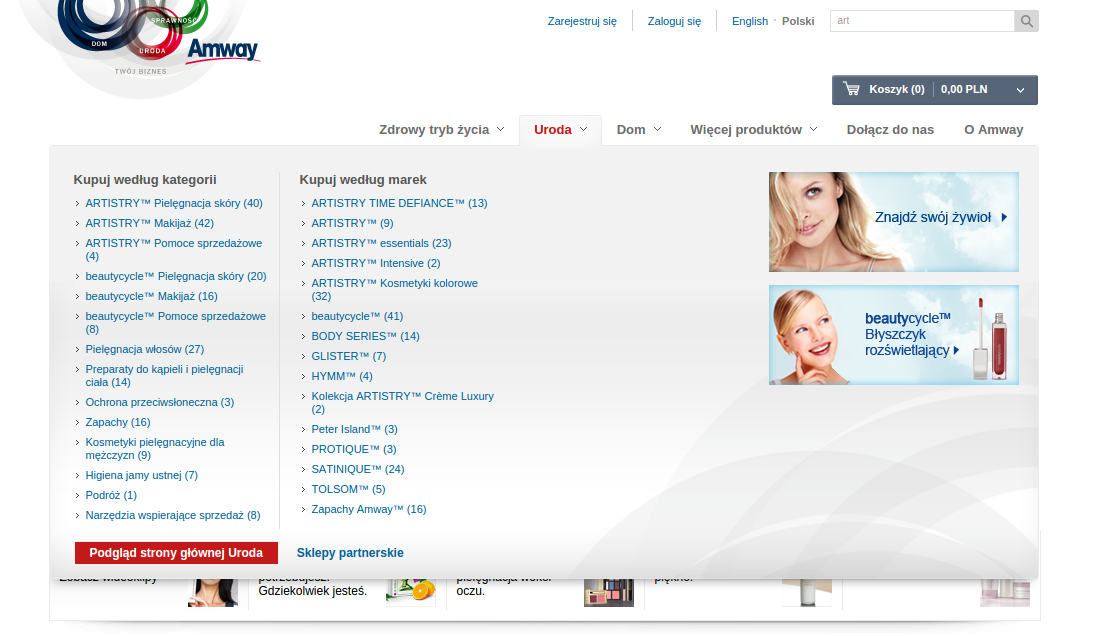Open beautycycle Błyszczyk rozświetlający banner
Viewport: 1096px width, 636px height.
click(893, 335)
